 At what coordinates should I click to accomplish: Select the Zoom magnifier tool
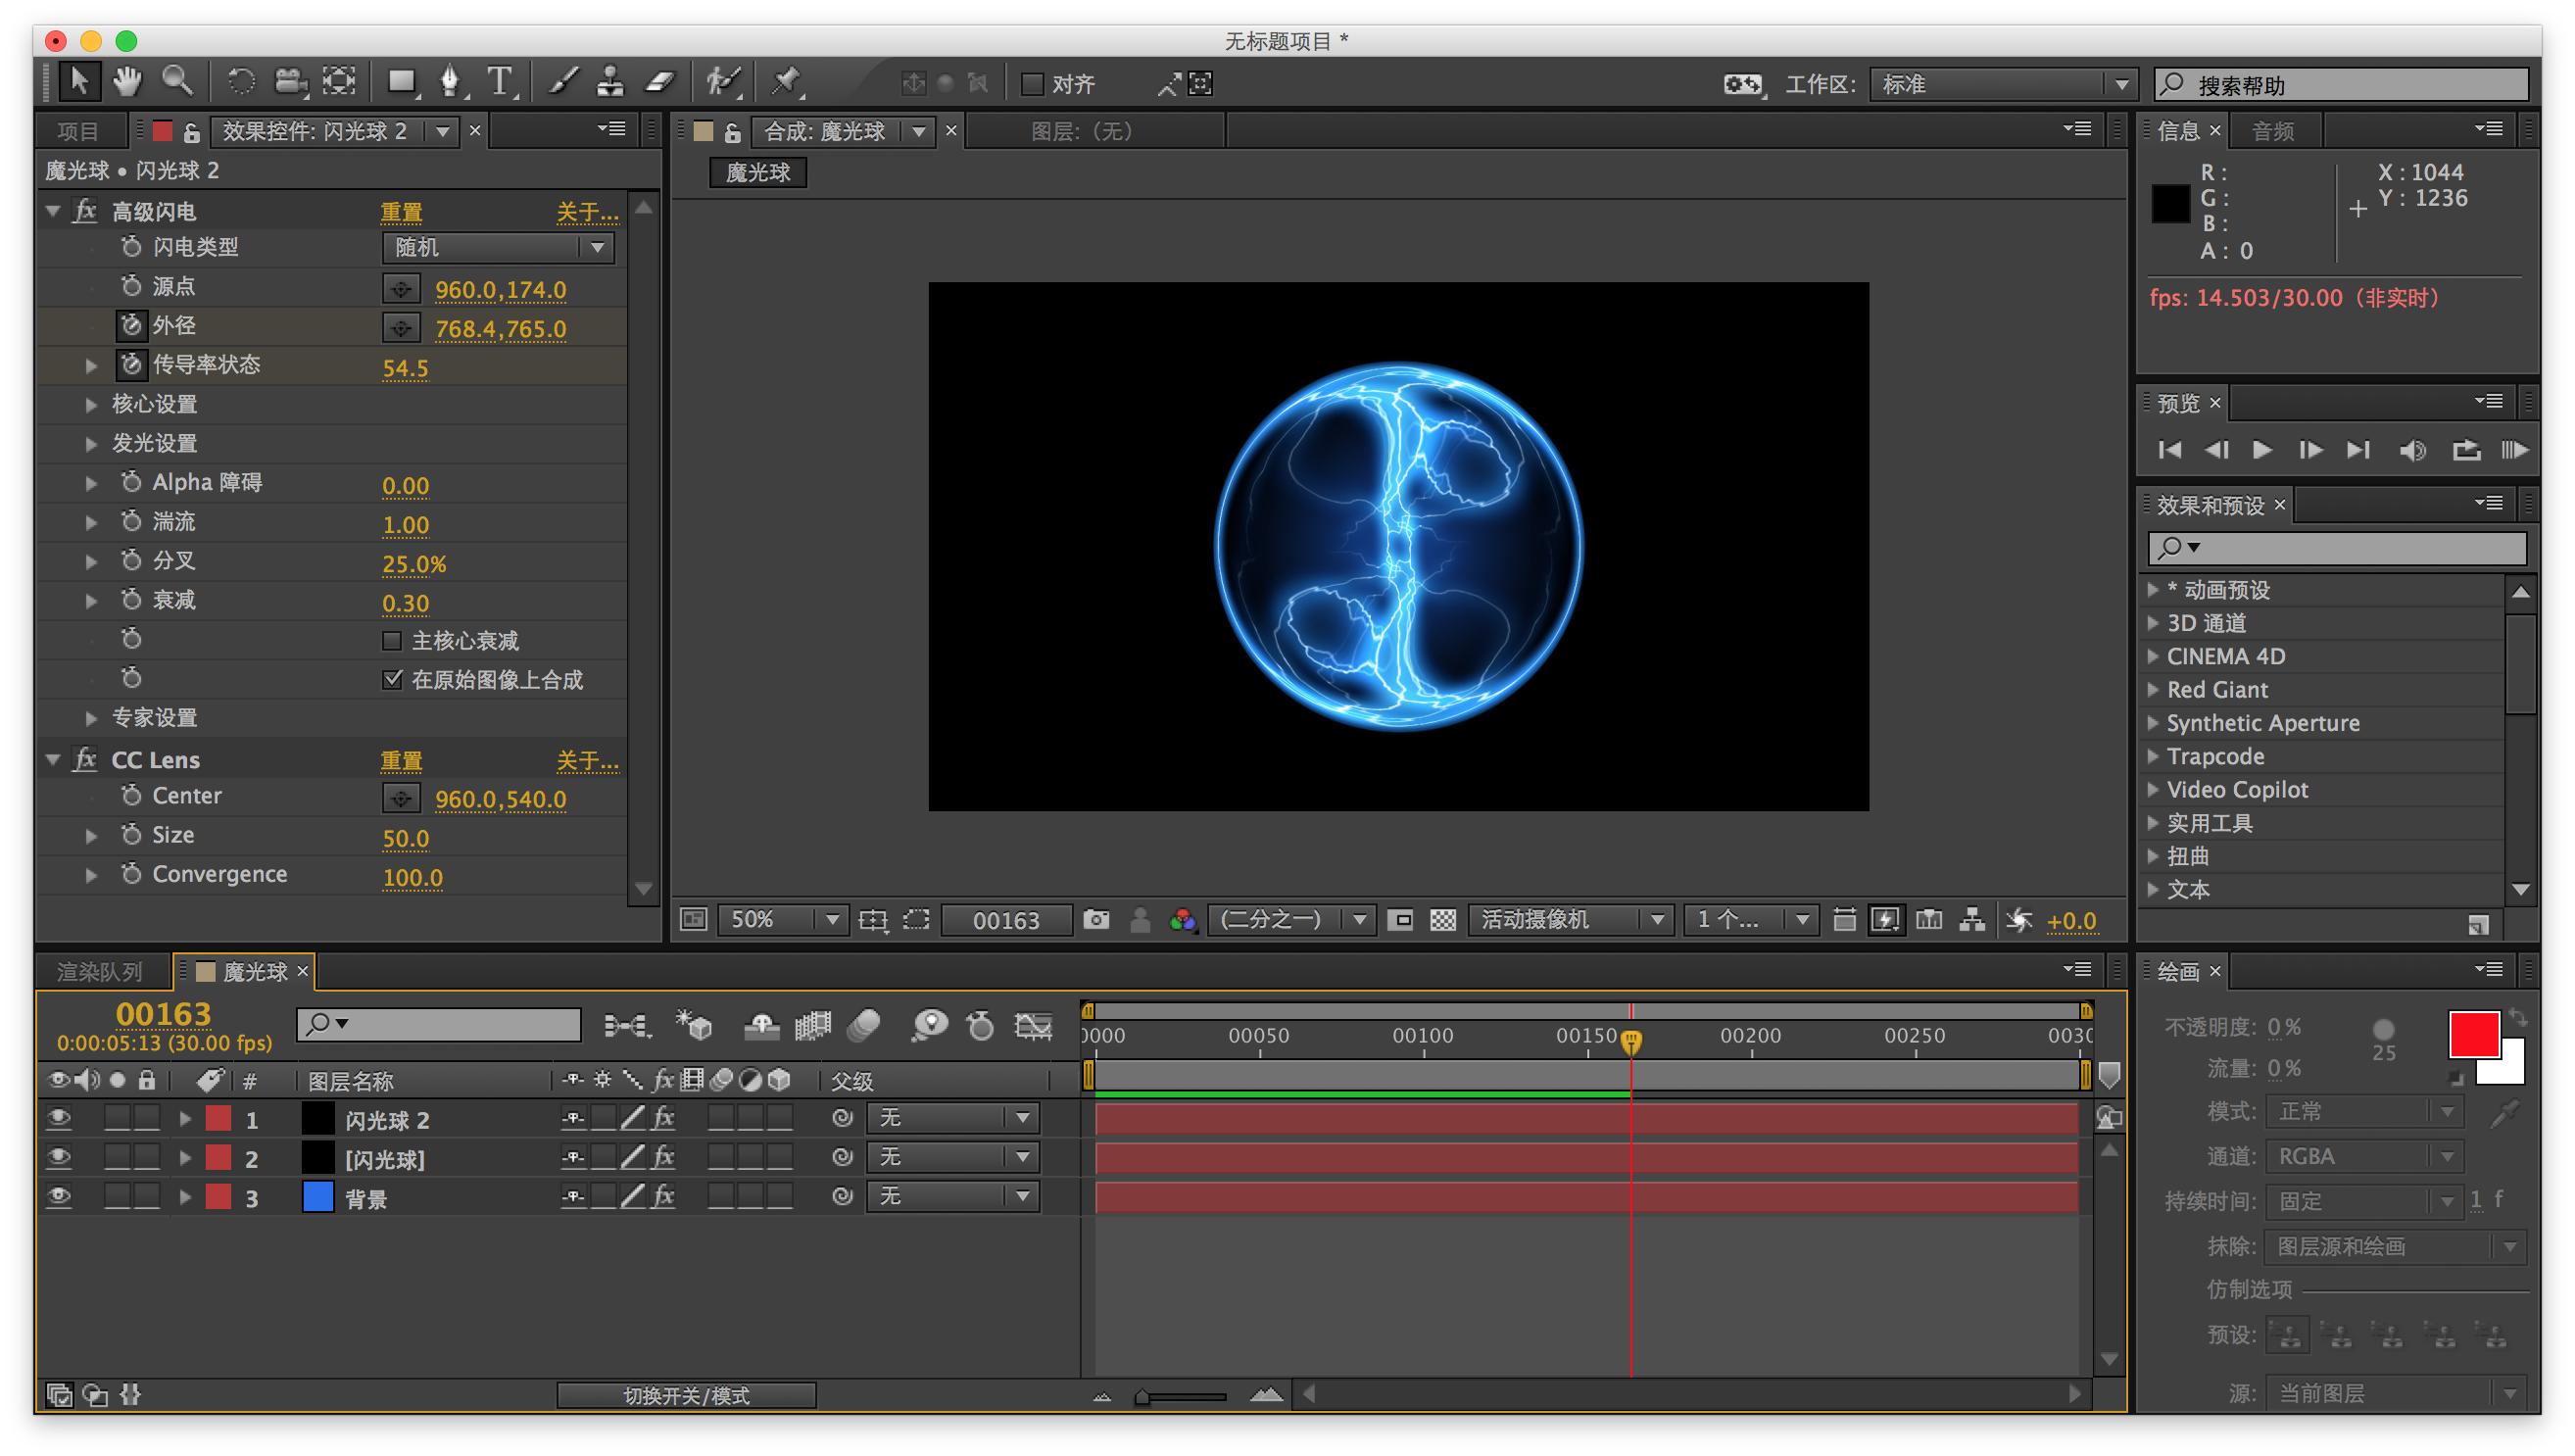pyautogui.click(x=177, y=81)
